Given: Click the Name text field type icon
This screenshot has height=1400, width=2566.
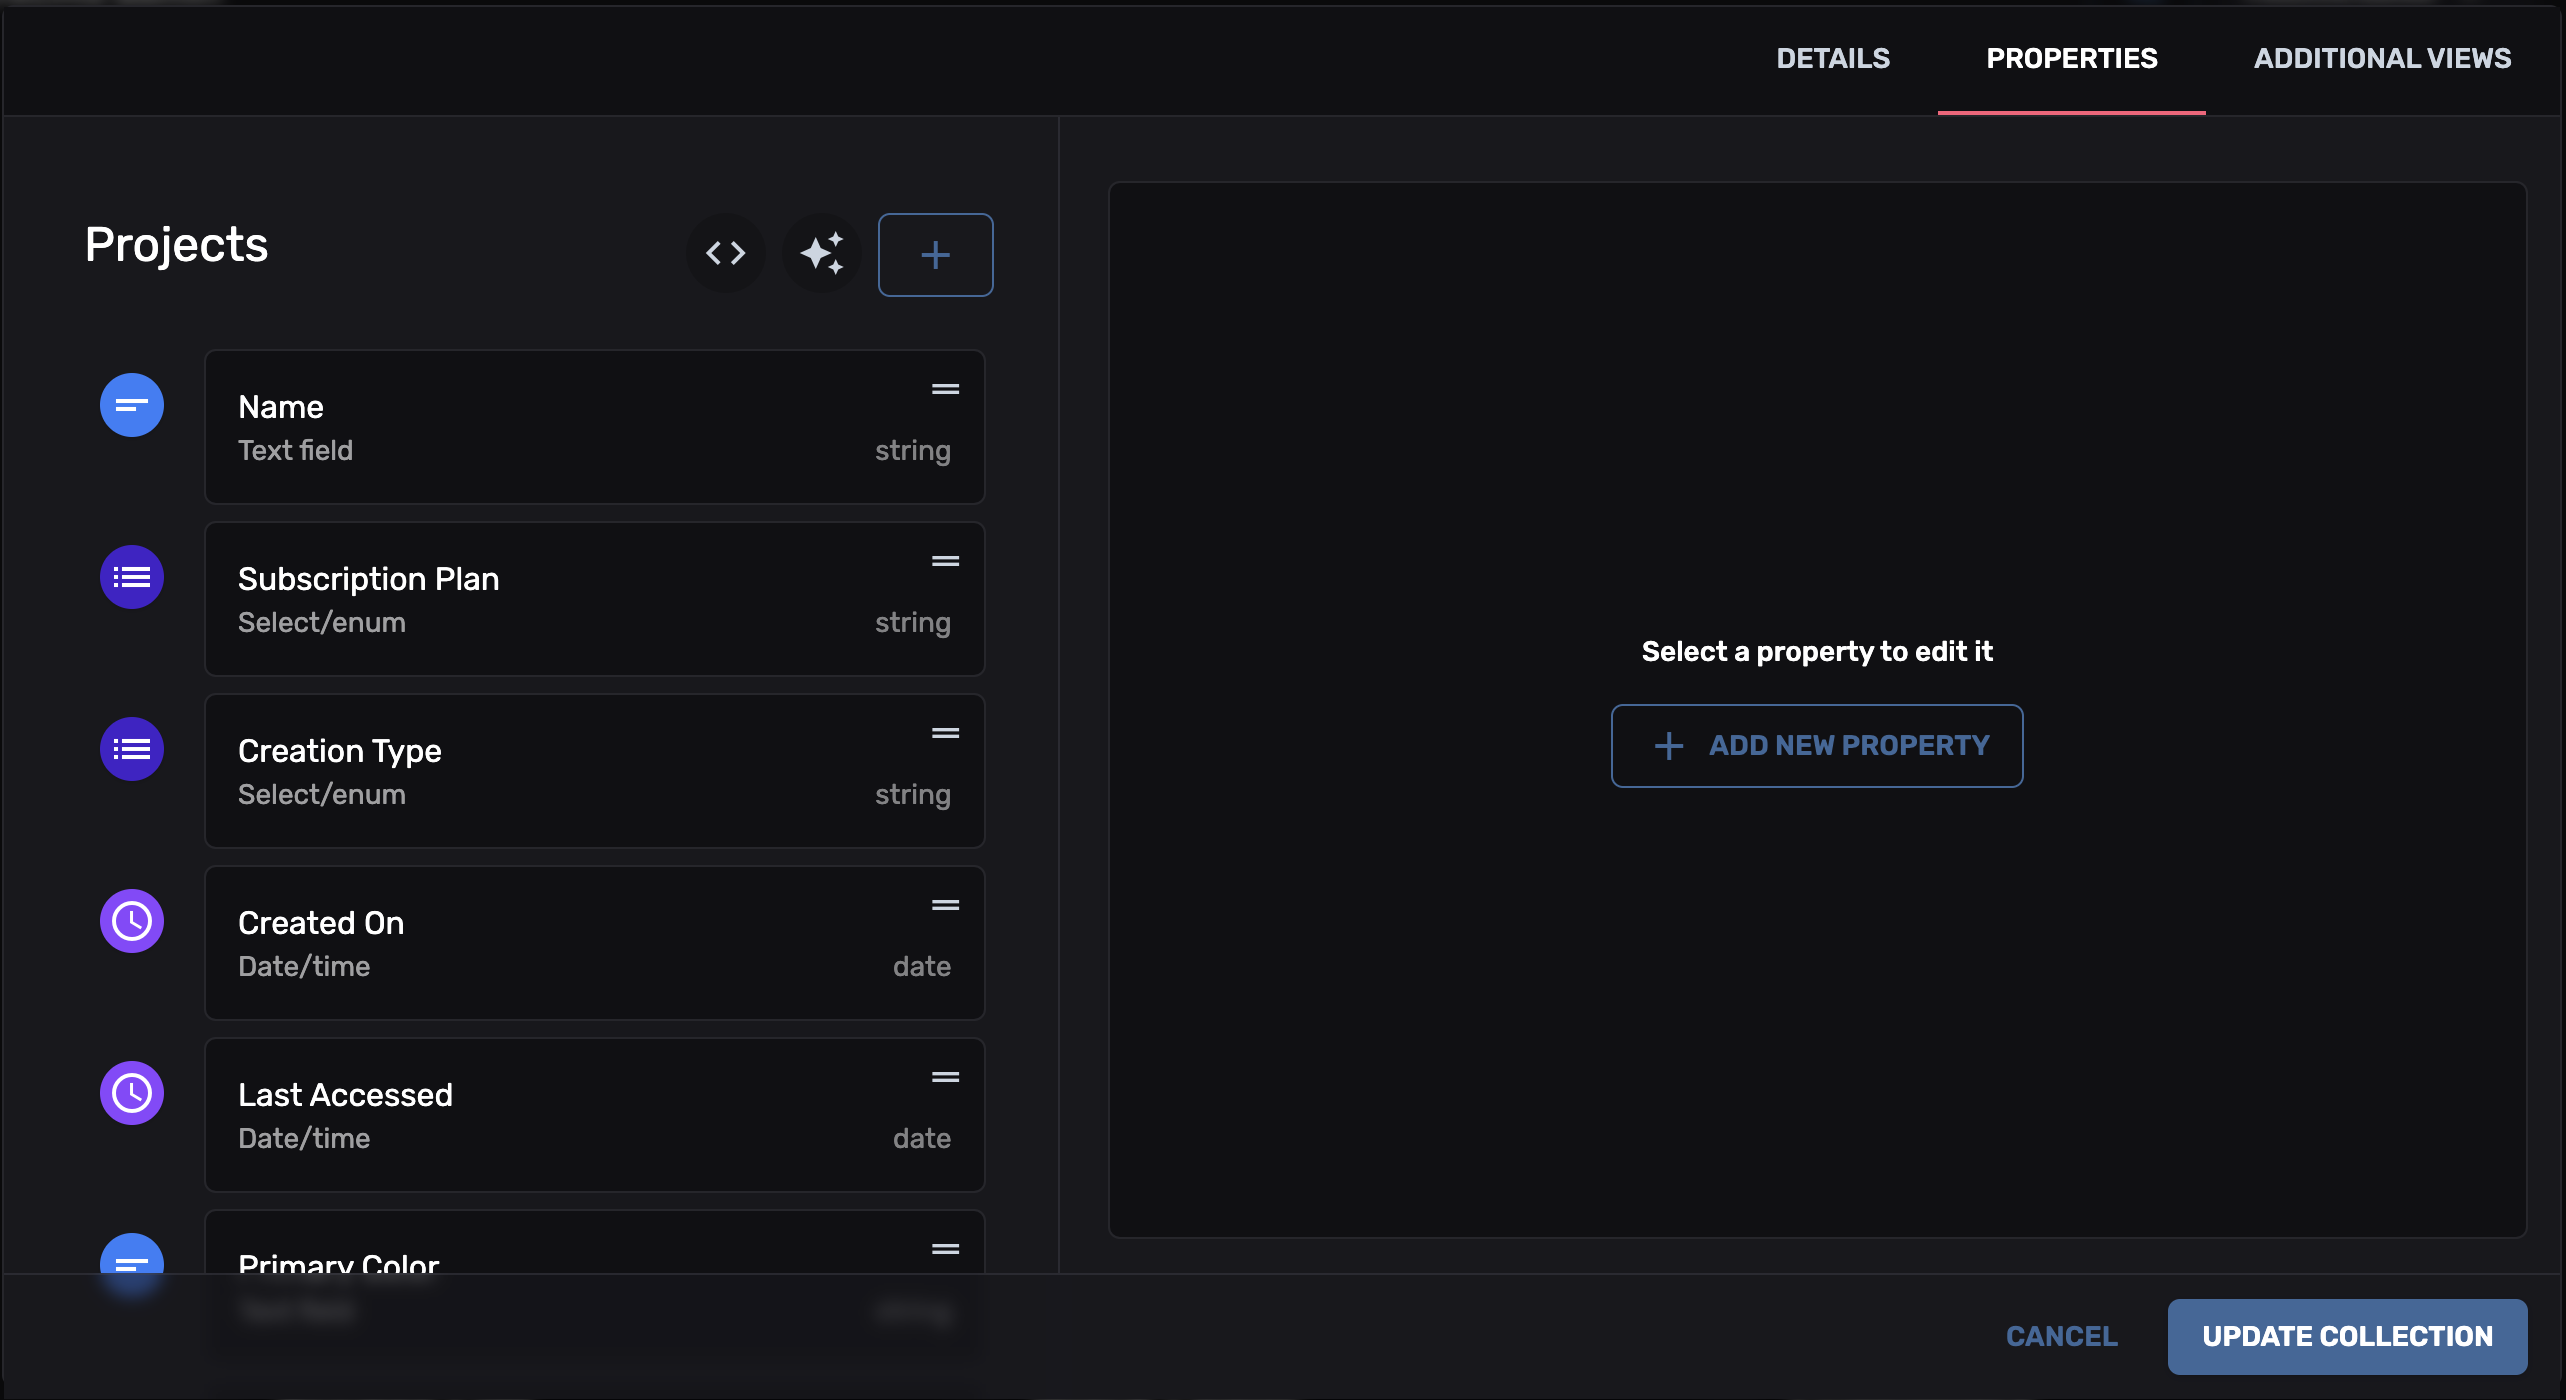Looking at the screenshot, I should 131,405.
